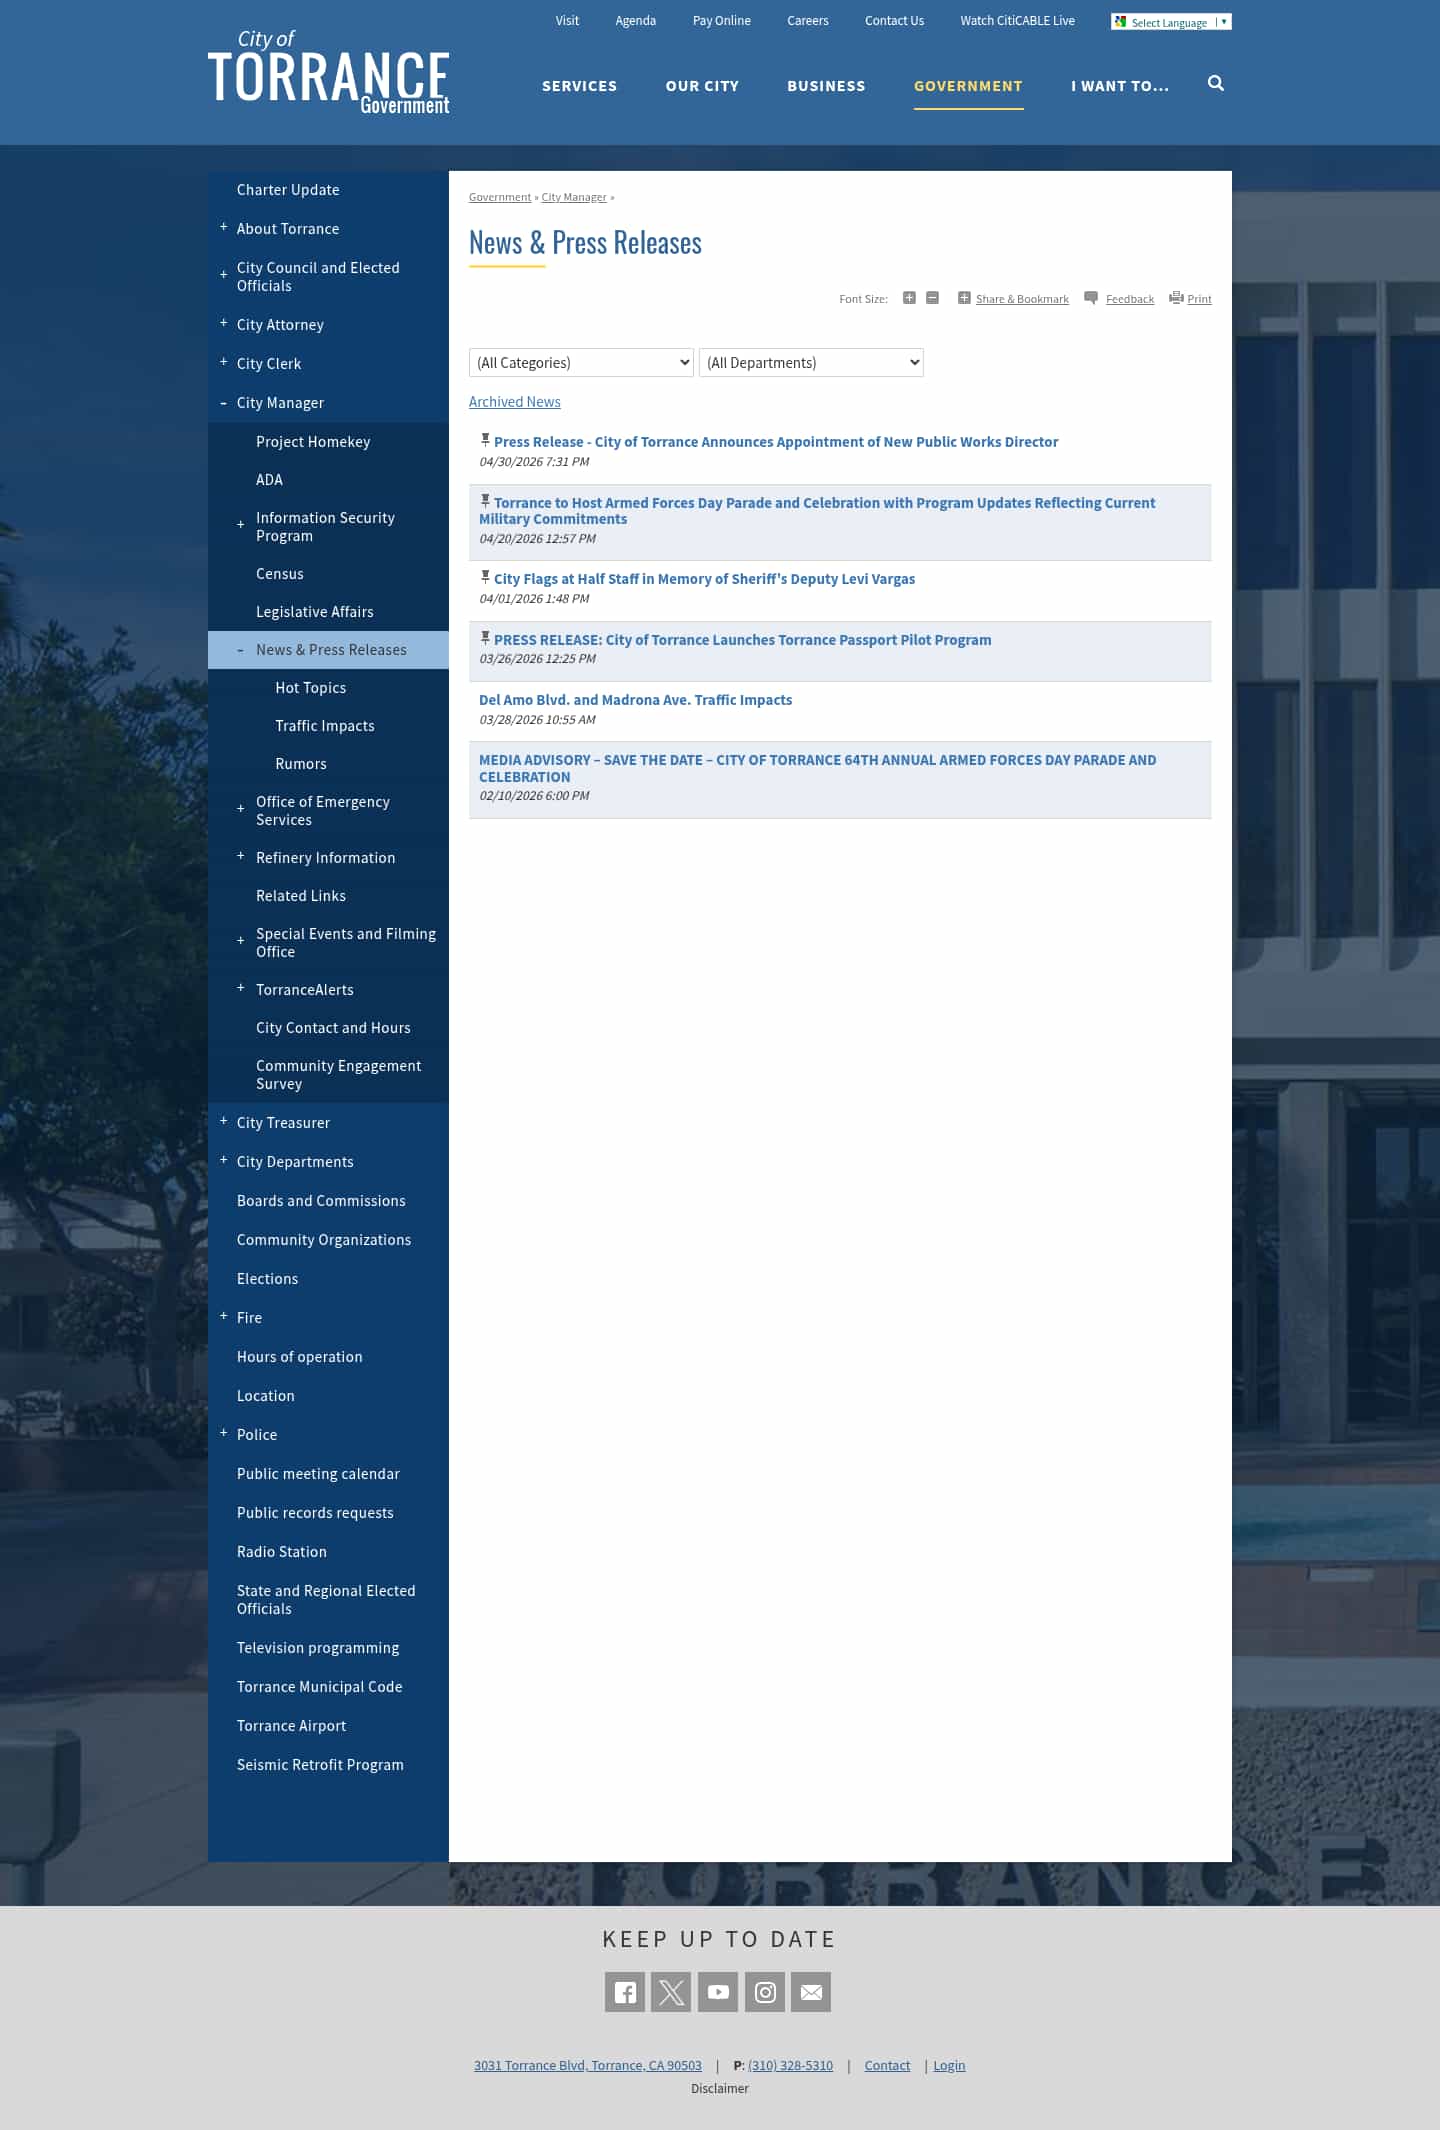The width and height of the screenshot is (1440, 2130).
Task: Click the footer Login link
Action: pyautogui.click(x=949, y=2066)
